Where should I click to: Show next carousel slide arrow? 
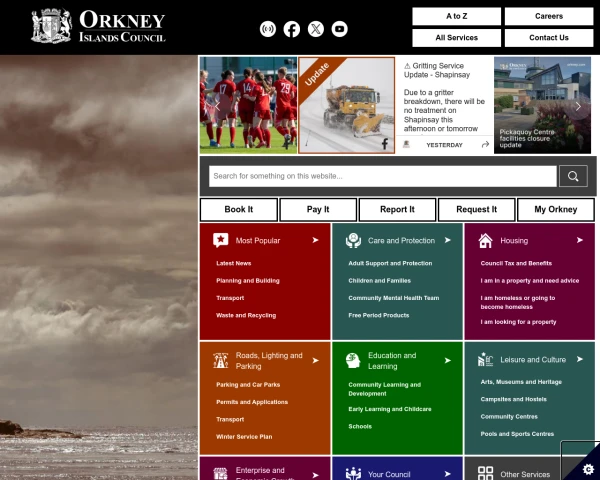578,106
